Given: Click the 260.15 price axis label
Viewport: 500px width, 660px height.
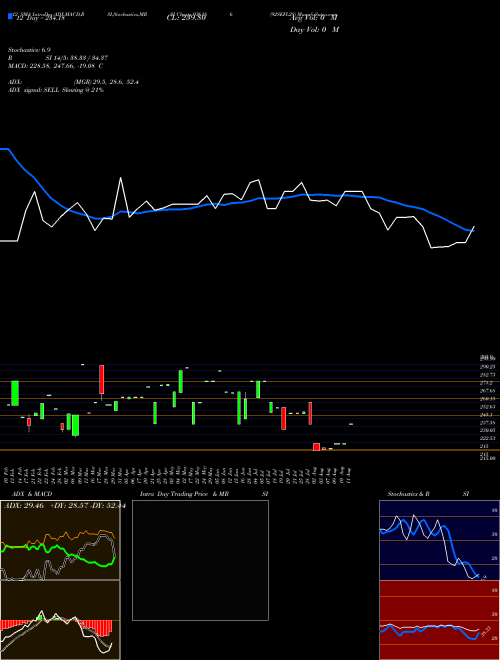Looking at the screenshot, I should point(488,399).
